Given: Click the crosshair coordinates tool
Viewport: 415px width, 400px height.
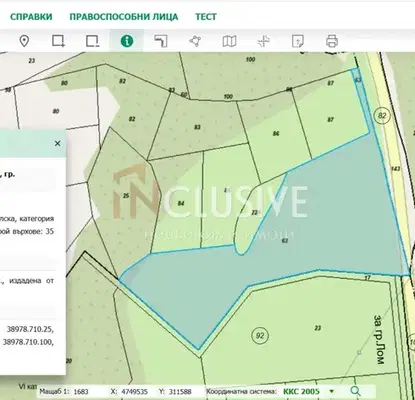Looking at the screenshot, I should [x=263, y=41].
